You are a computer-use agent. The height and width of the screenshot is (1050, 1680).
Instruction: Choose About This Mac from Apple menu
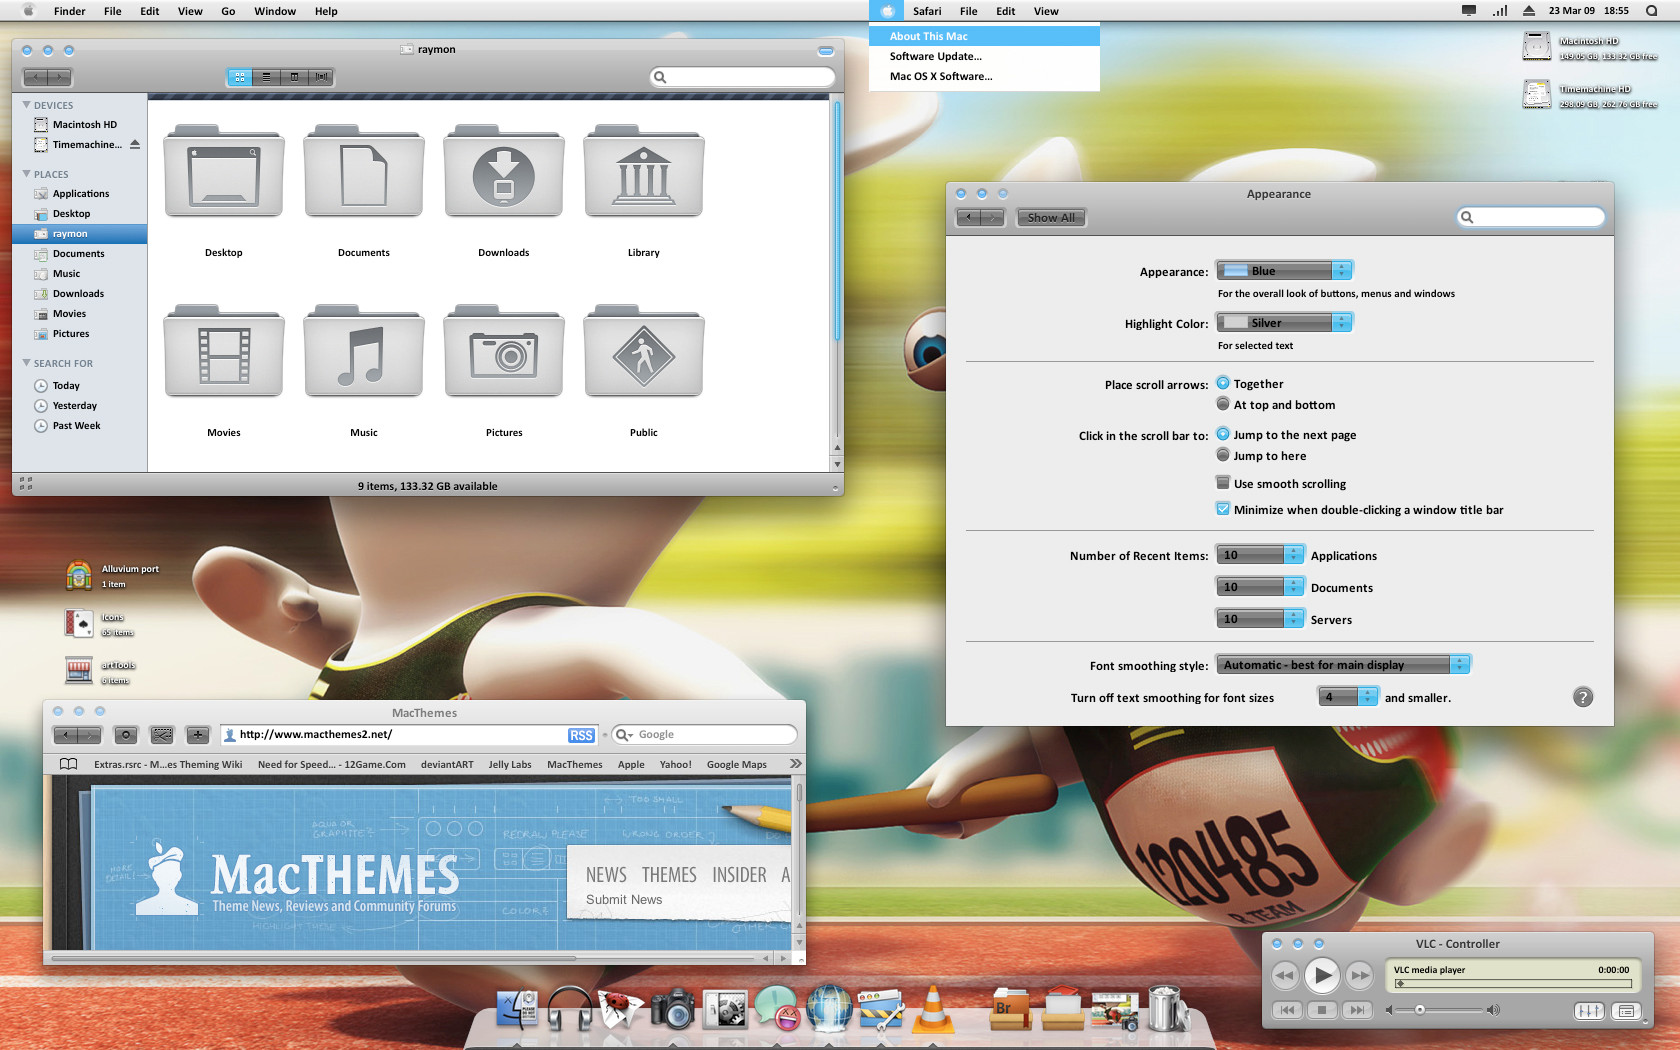pyautogui.click(x=985, y=36)
